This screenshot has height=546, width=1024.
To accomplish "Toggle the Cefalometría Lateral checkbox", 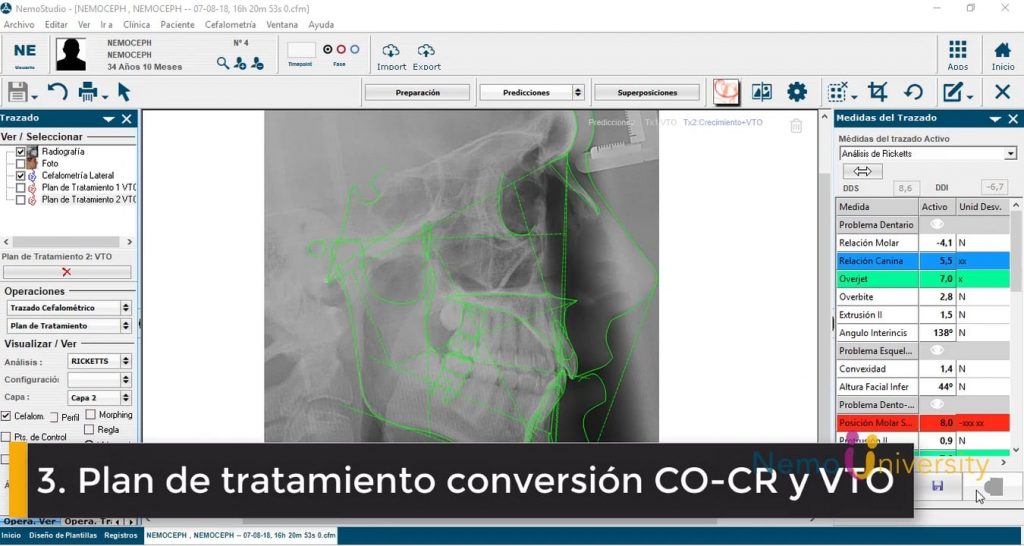I will (x=20, y=176).
